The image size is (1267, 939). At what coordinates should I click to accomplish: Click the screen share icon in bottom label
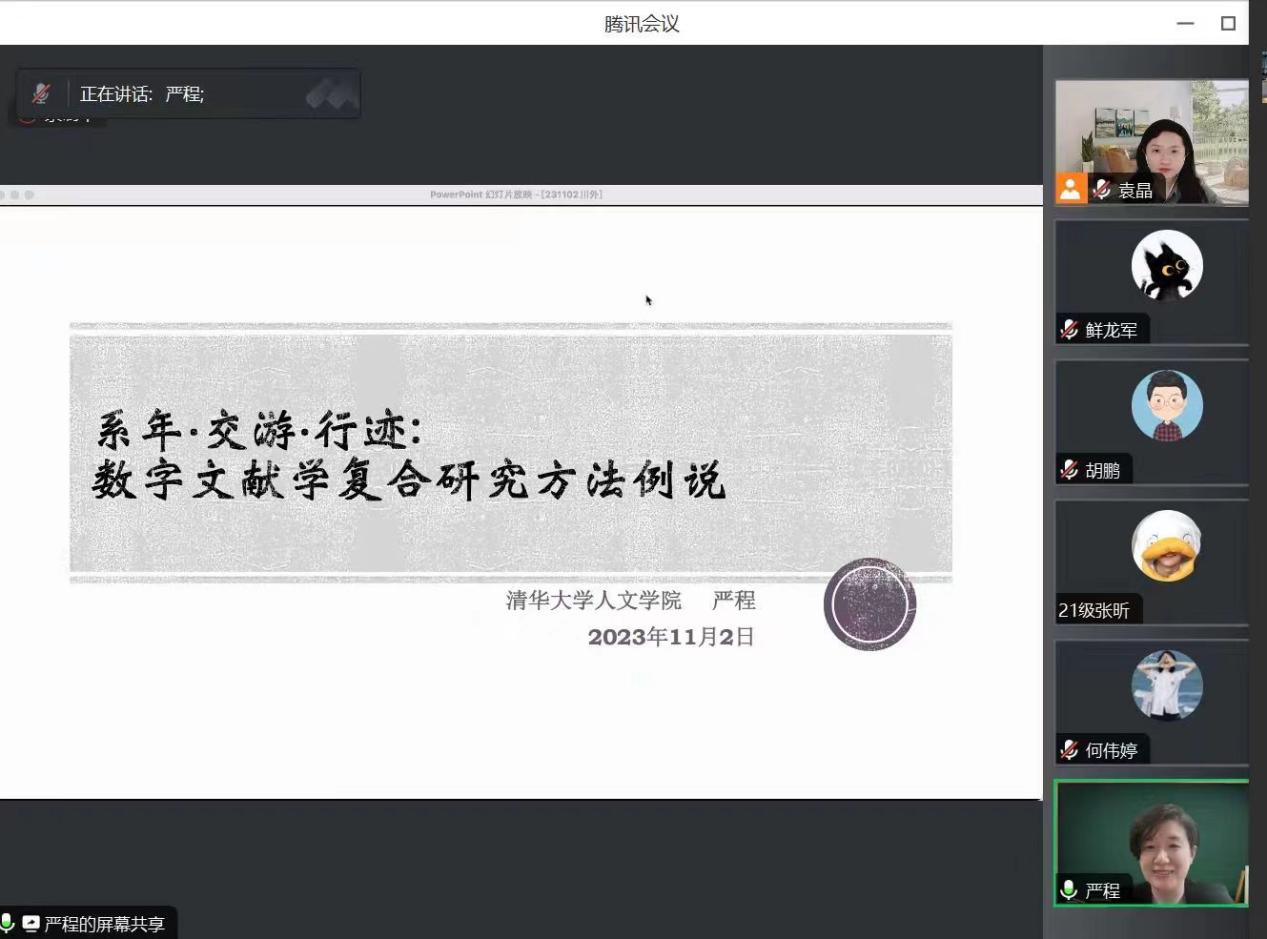coord(30,923)
